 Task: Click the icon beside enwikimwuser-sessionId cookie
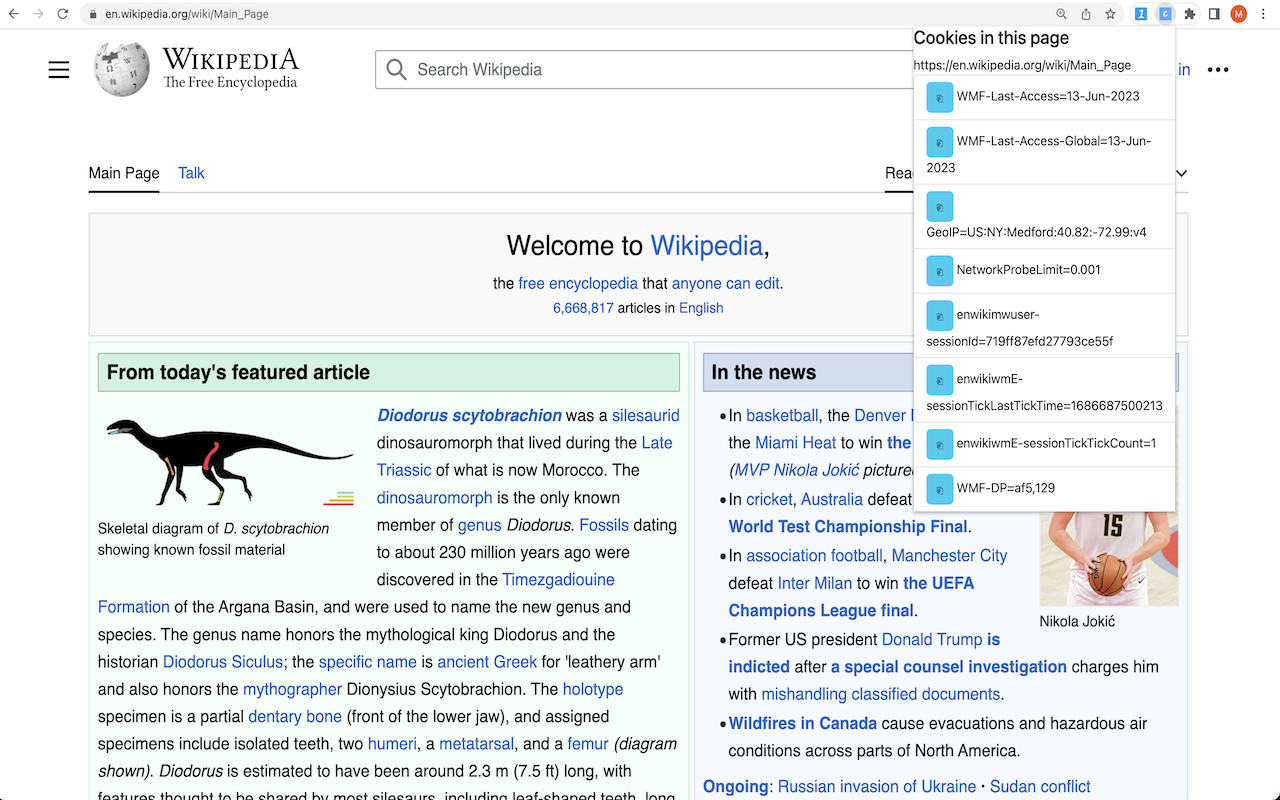pyautogui.click(x=939, y=315)
